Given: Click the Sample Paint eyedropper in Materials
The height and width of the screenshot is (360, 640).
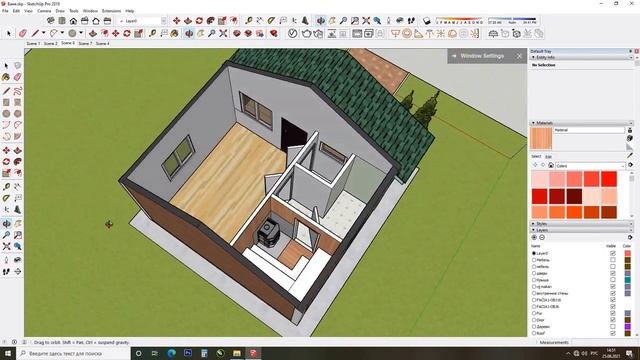Looking at the screenshot, I should 630,156.
